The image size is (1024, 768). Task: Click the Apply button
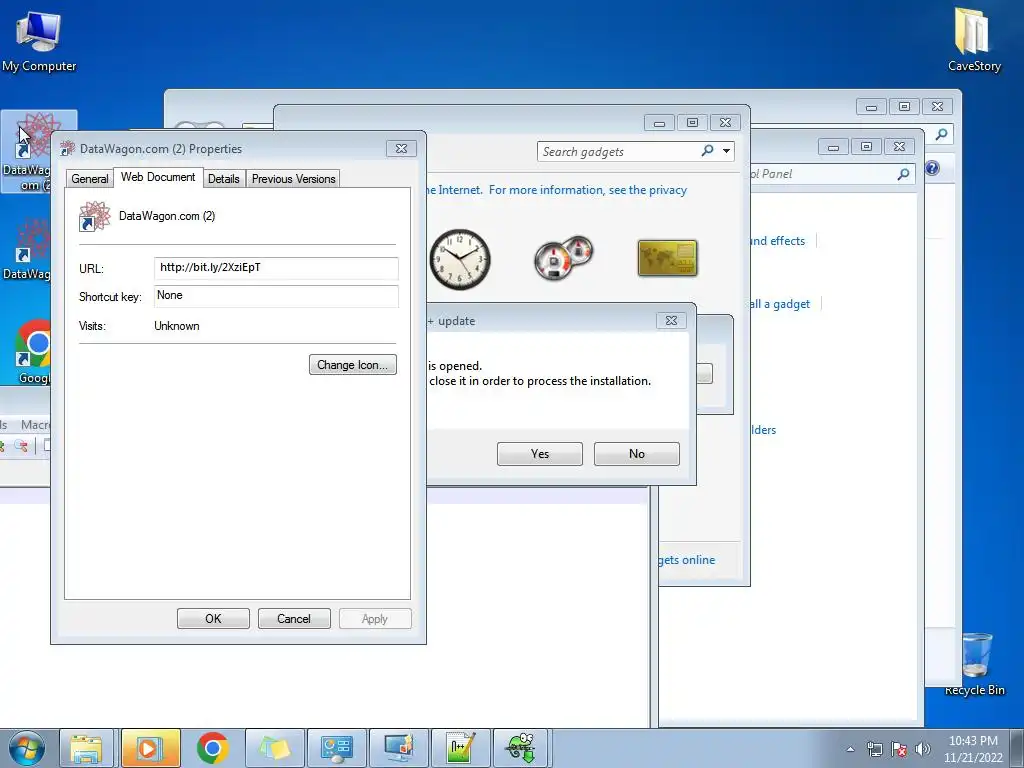pyautogui.click(x=375, y=619)
